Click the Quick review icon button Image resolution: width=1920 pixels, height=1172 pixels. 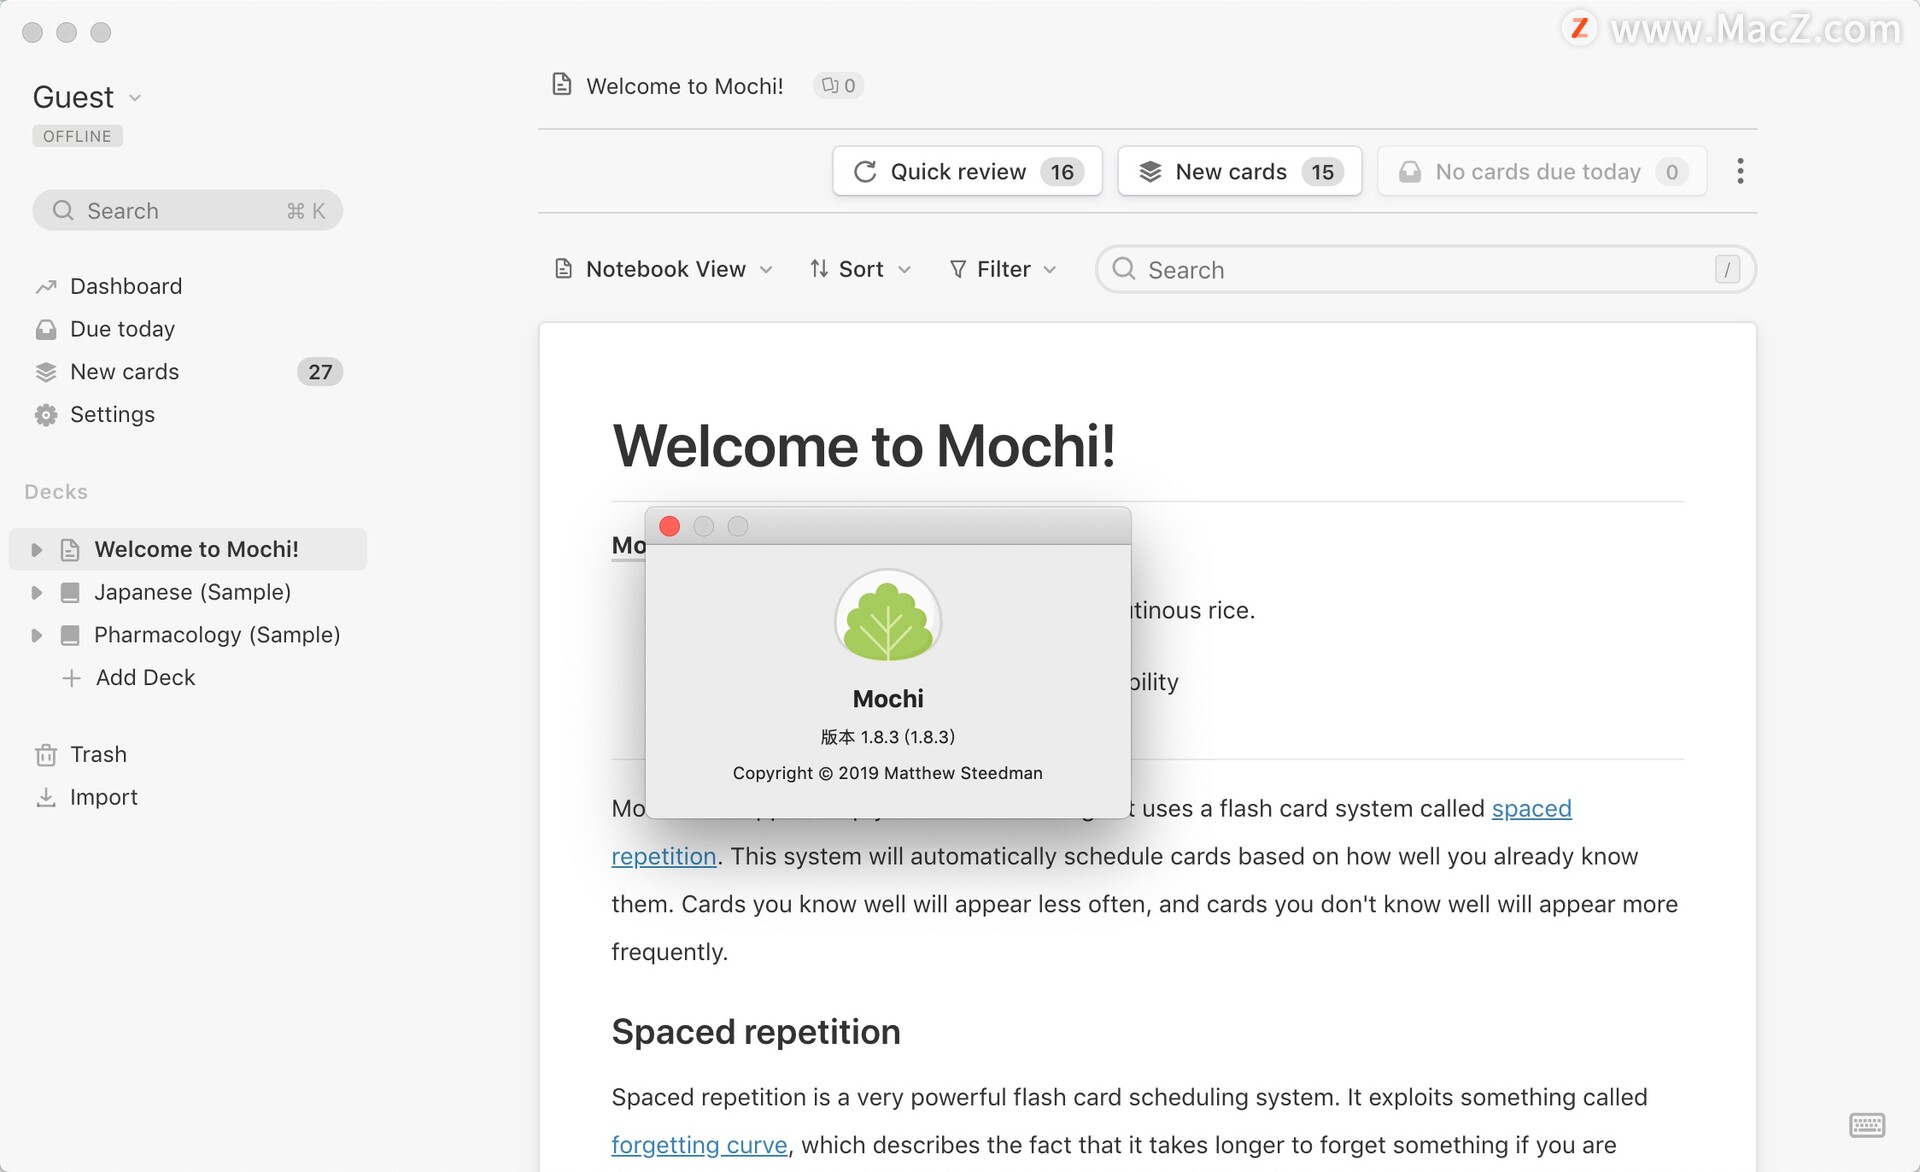(x=864, y=171)
